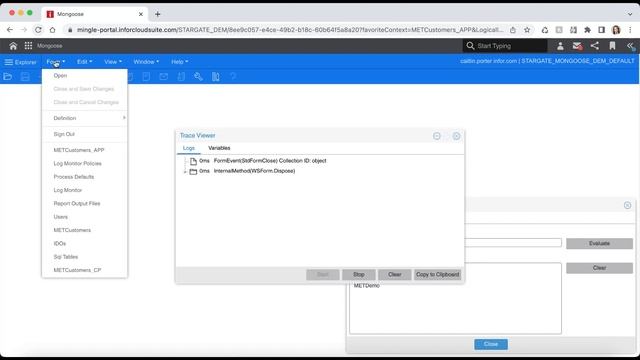Viewport: 640px width, 360px height.
Task: Switch to the Logs tab
Action: click(189, 148)
